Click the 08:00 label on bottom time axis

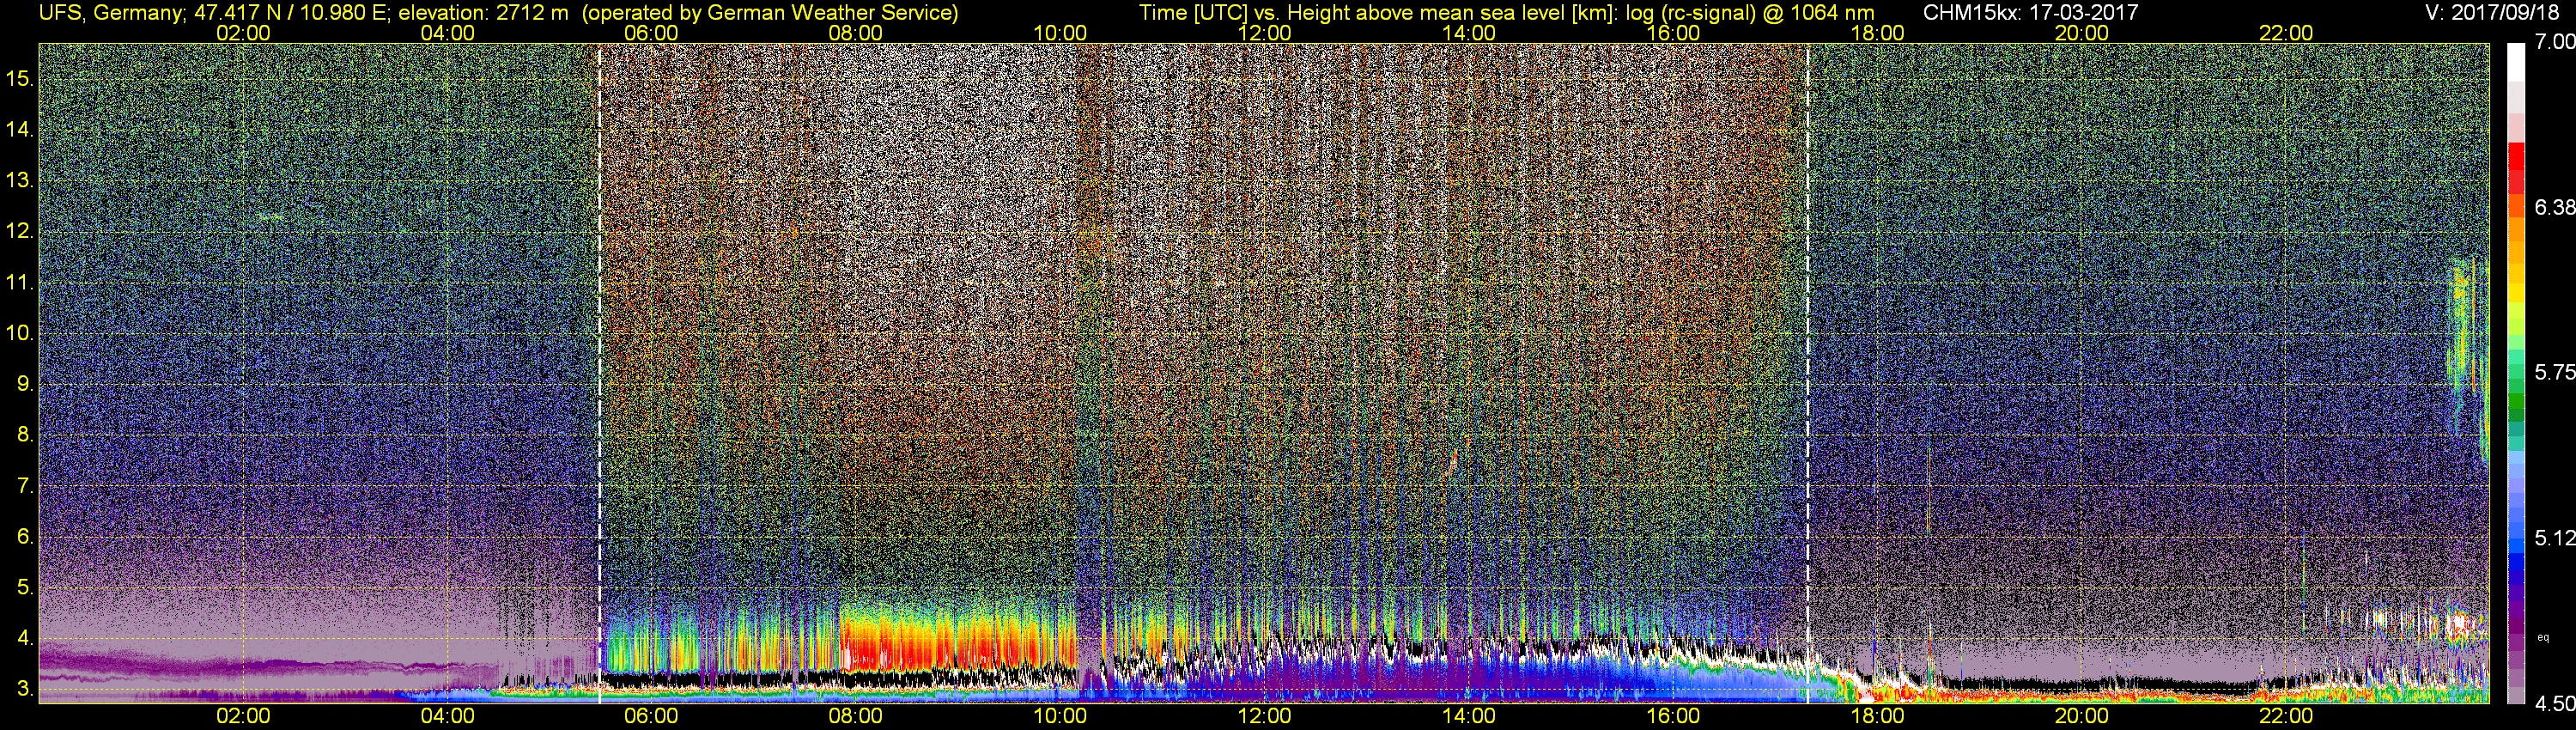[856, 716]
